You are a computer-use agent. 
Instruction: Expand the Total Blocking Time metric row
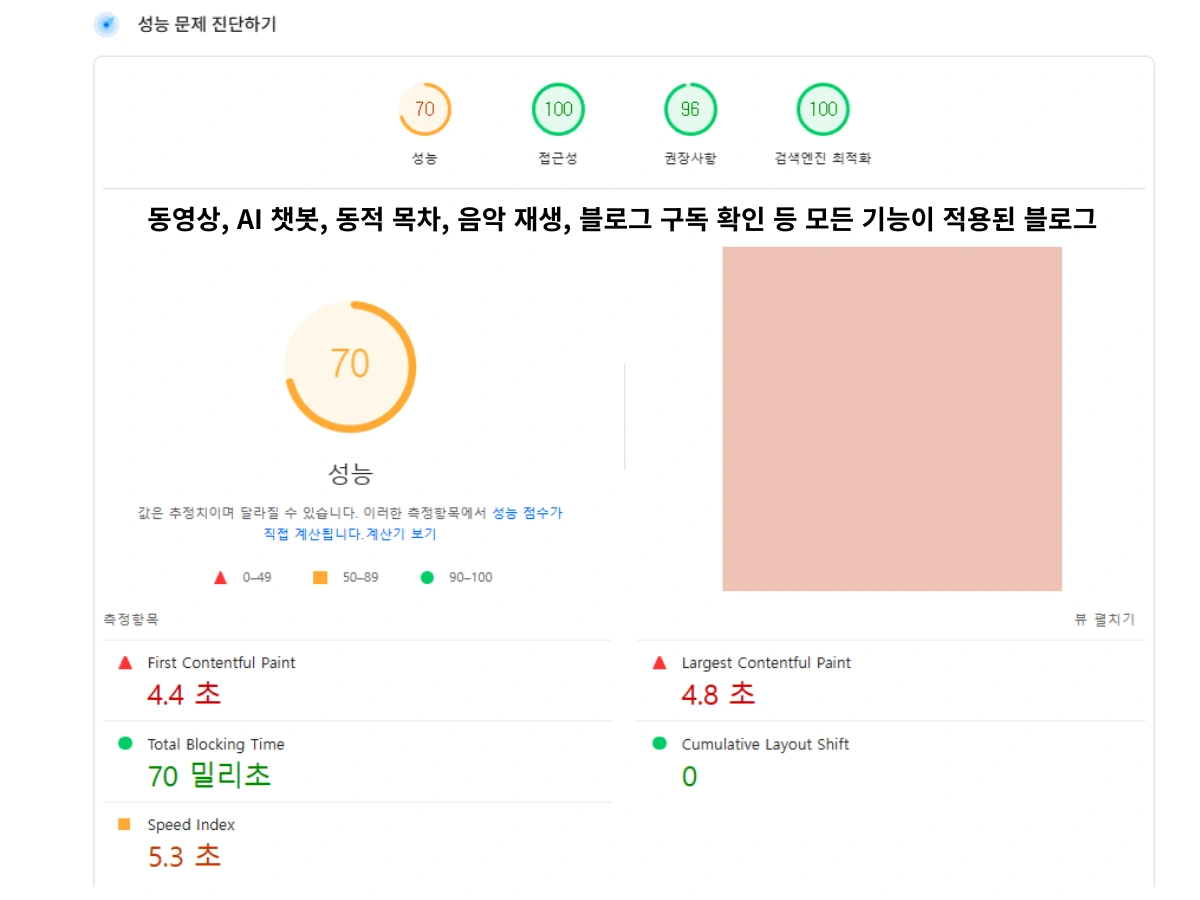(x=215, y=744)
